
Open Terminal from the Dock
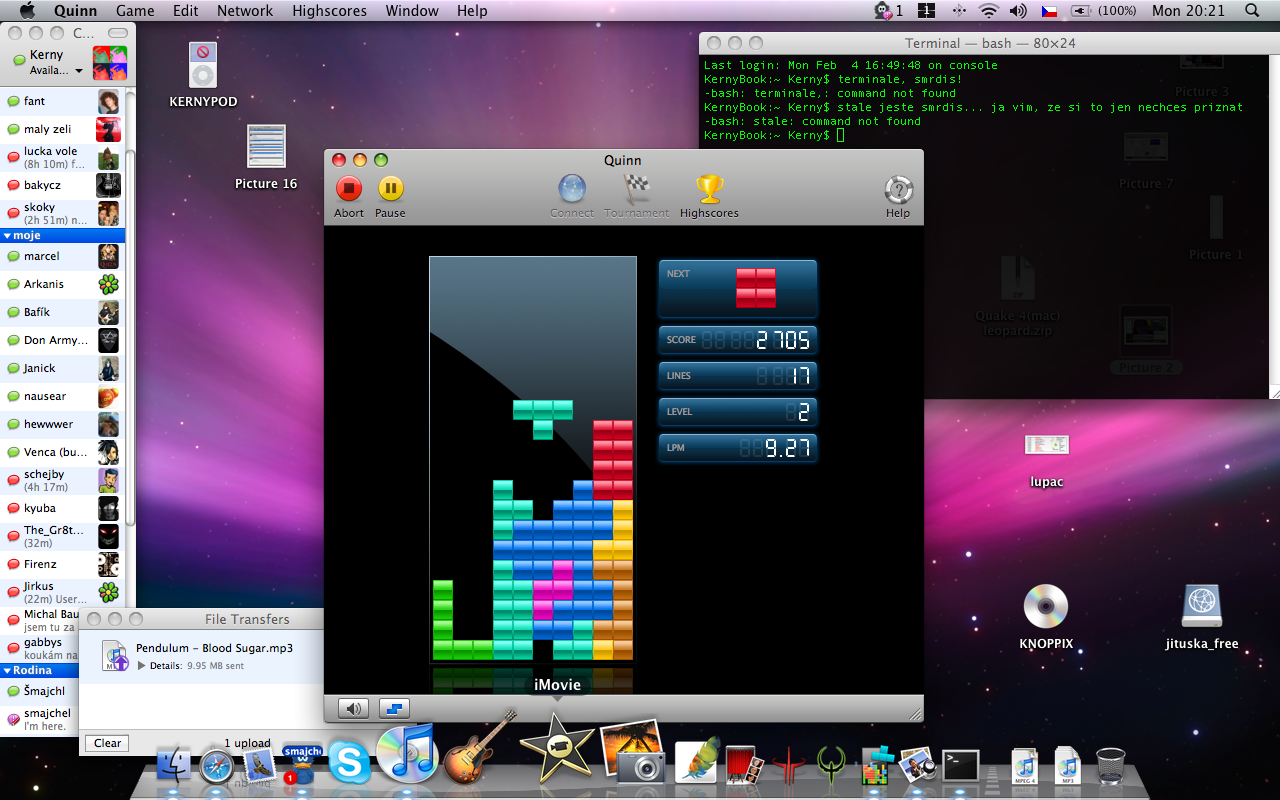[x=961, y=765]
